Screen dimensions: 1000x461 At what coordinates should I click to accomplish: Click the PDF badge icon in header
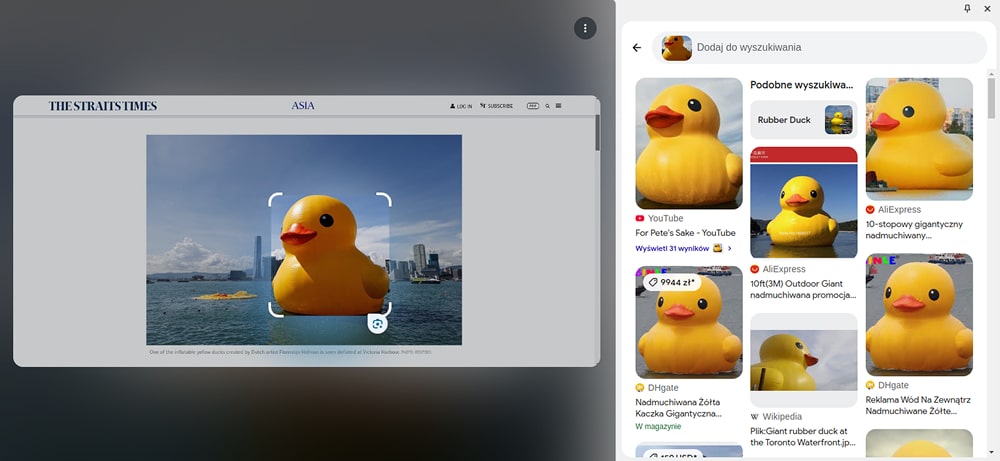532,105
